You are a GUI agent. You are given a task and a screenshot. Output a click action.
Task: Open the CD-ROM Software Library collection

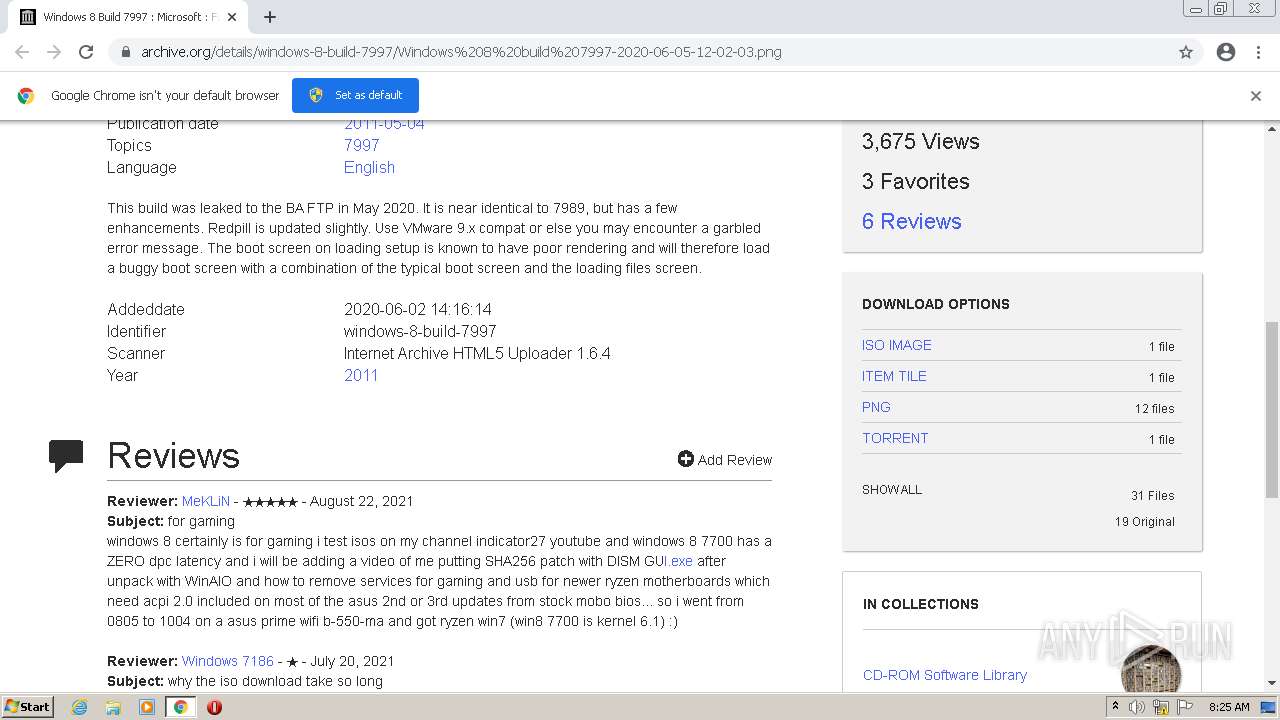(x=944, y=675)
